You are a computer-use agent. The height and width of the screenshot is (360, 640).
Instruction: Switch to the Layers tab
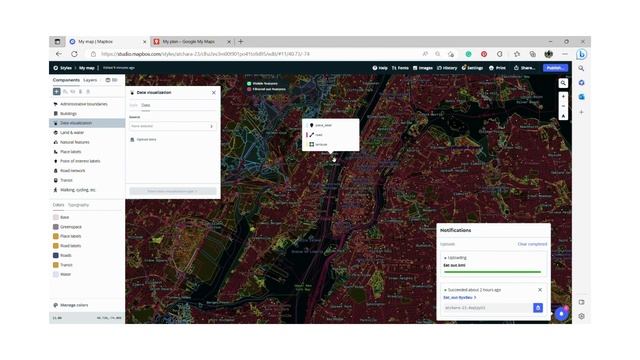(90, 80)
